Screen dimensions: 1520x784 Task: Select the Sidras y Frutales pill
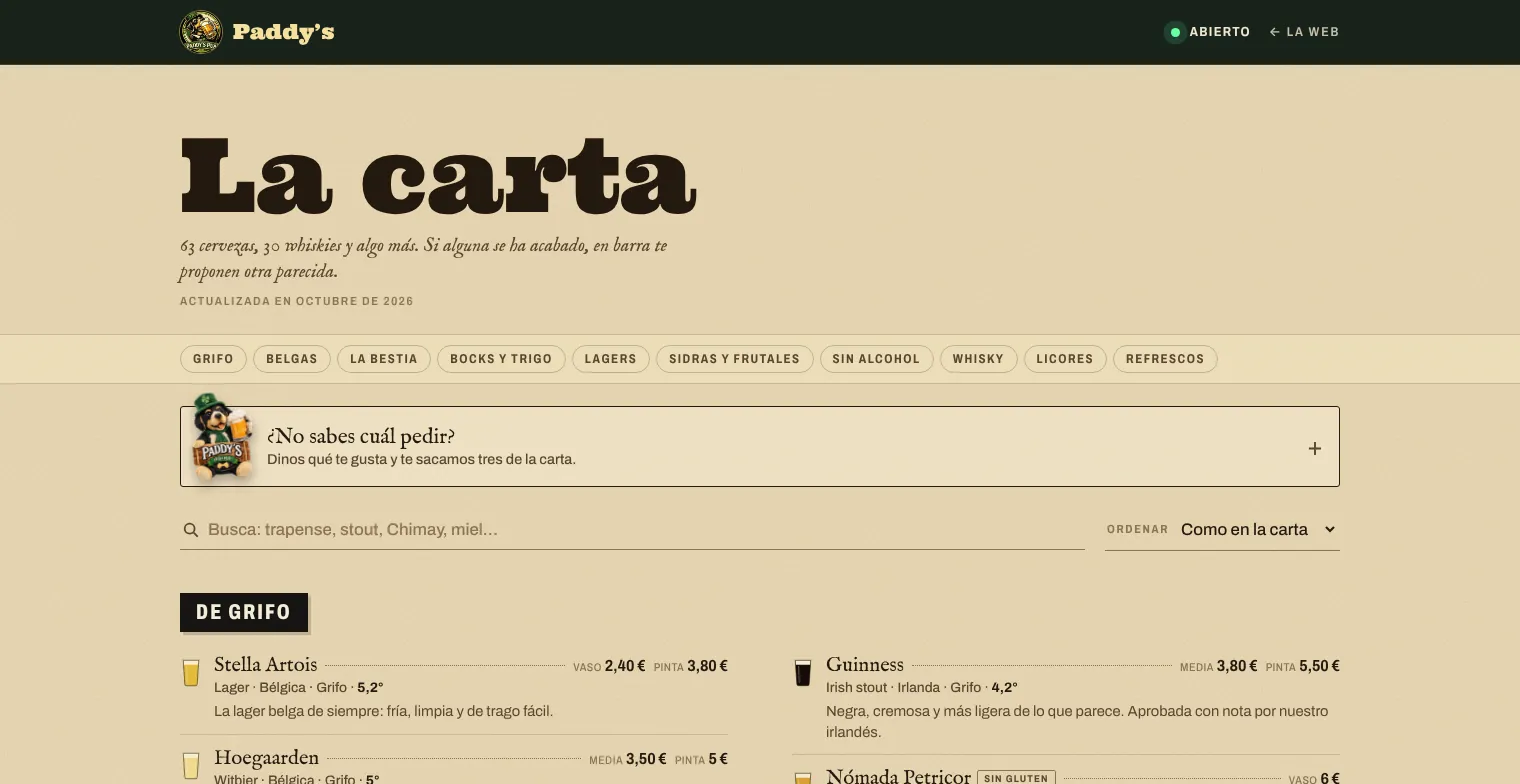735,359
